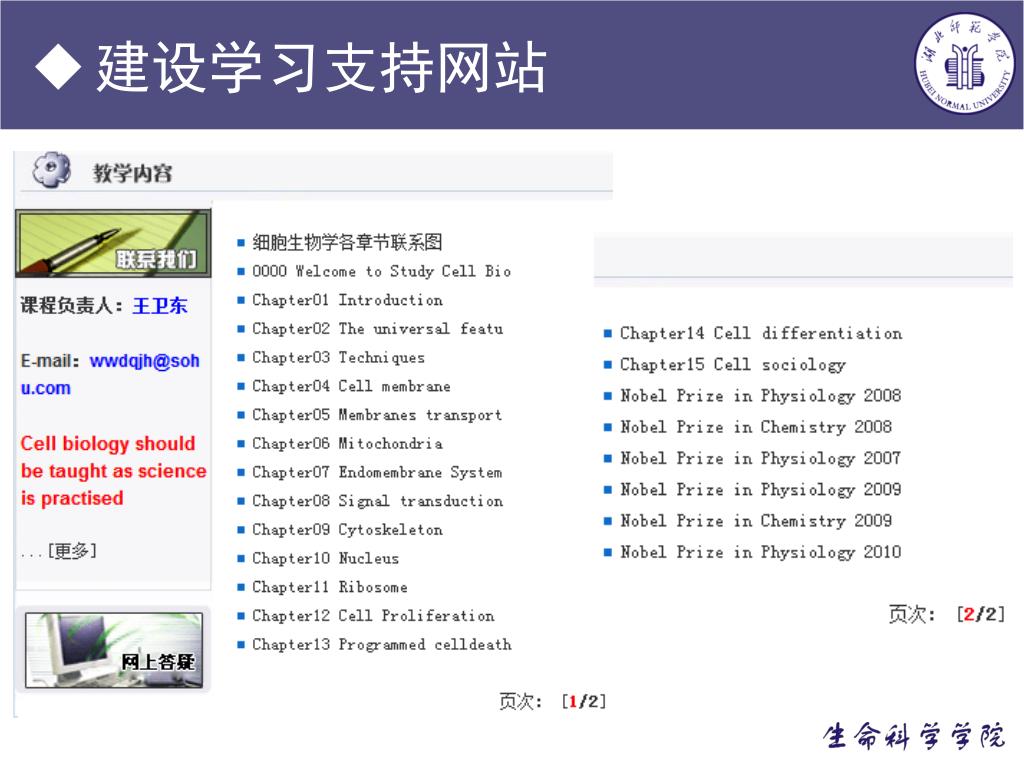Click the wwdqjh@sohu.com email link
This screenshot has height=768, width=1024.
pos(110,374)
